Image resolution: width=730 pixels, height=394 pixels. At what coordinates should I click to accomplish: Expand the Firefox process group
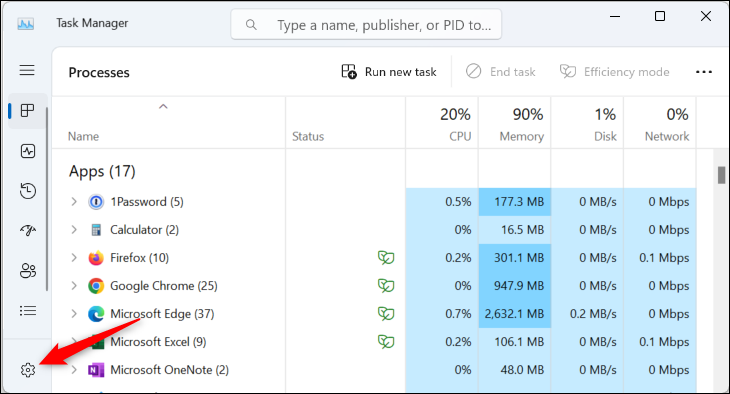tap(74, 258)
